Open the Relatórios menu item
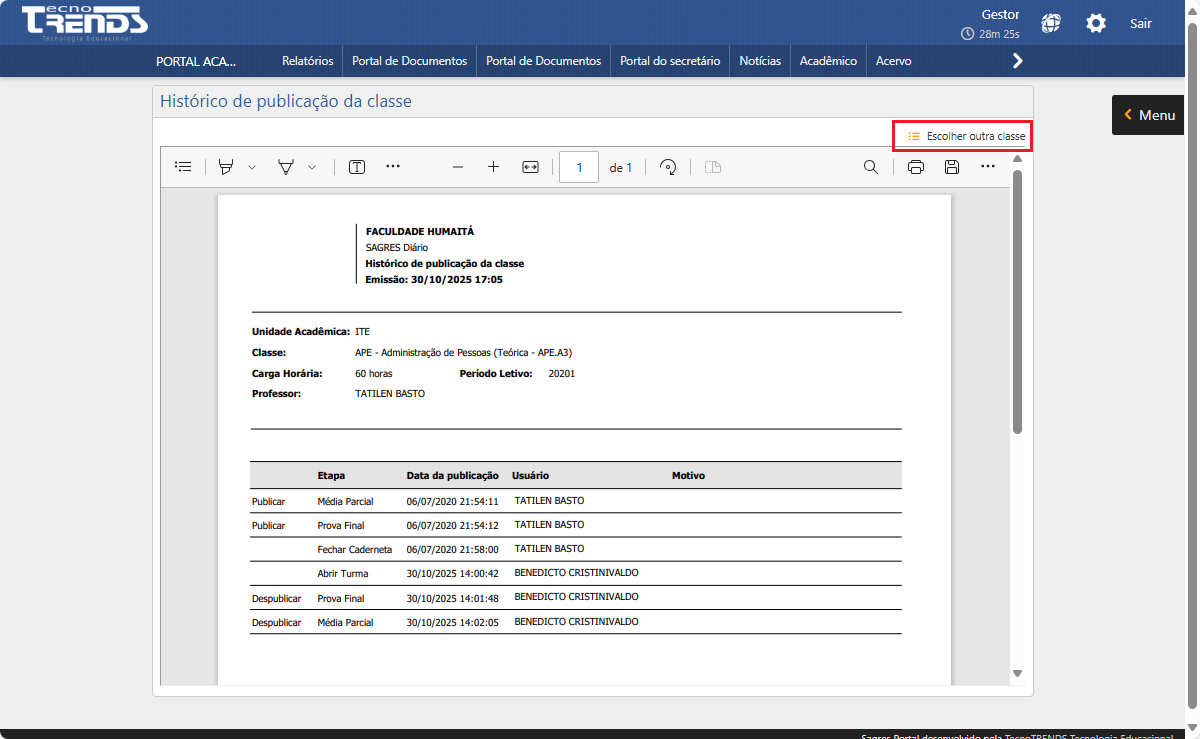 click(x=307, y=61)
